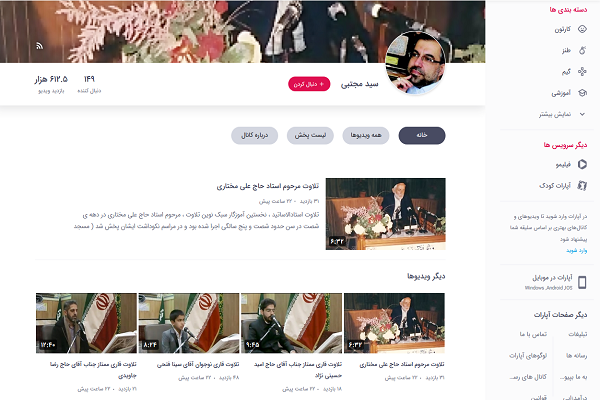Open the Filimo service icon
This screenshot has height=400, width=600.
pos(582,164)
